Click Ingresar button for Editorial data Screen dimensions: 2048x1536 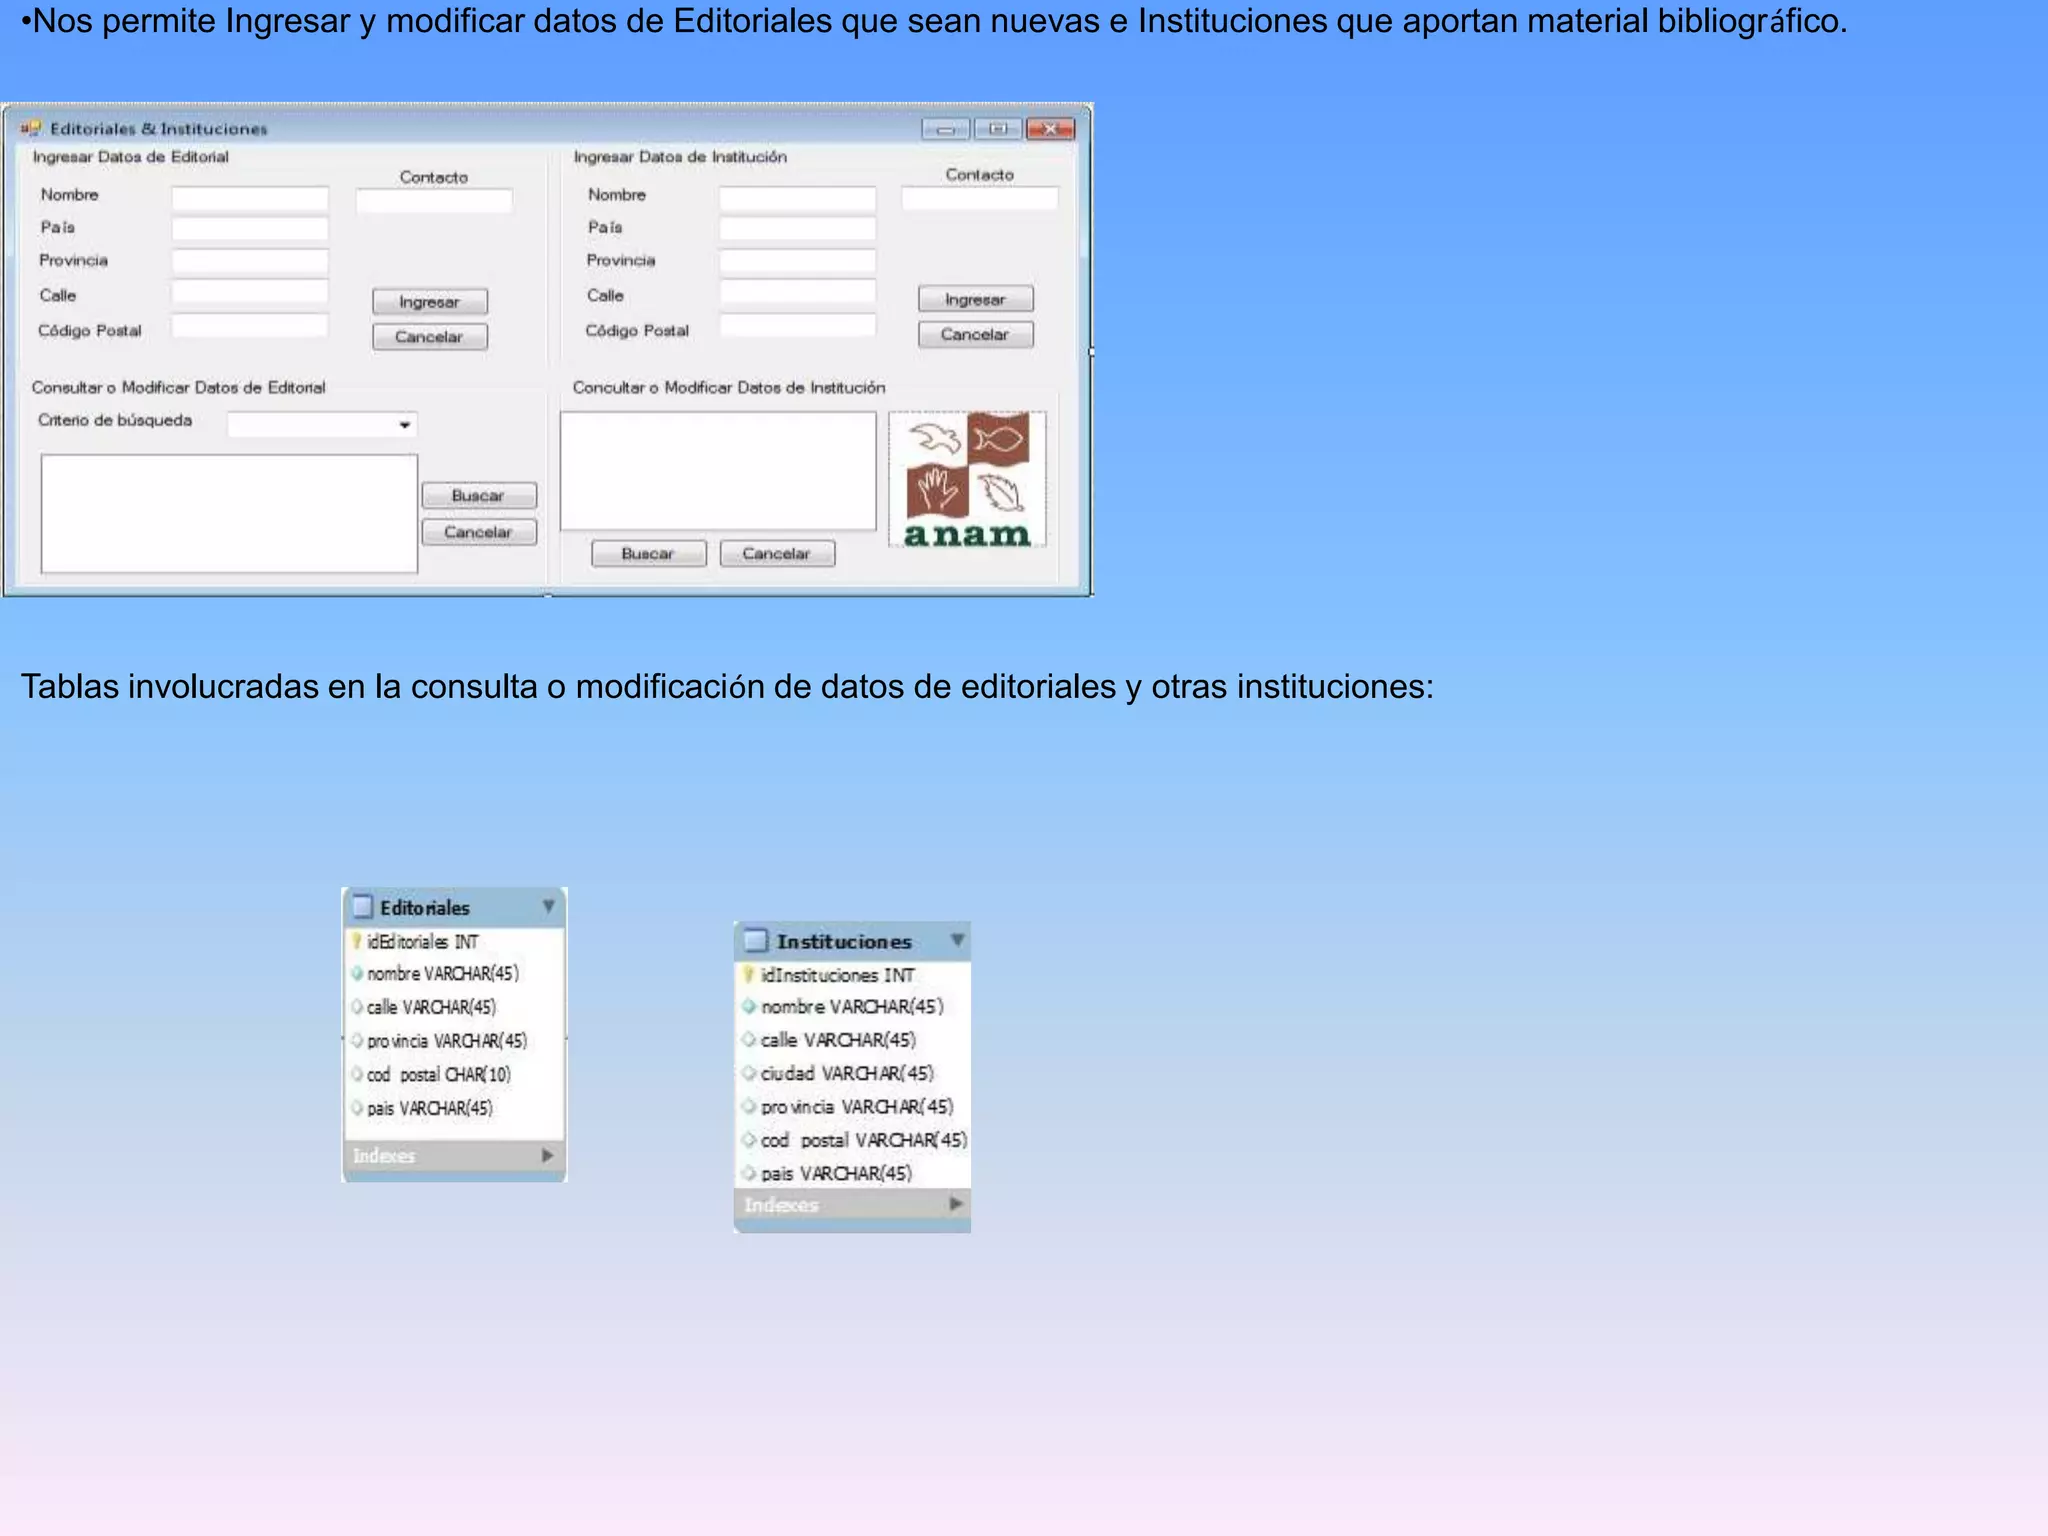pyautogui.click(x=430, y=301)
